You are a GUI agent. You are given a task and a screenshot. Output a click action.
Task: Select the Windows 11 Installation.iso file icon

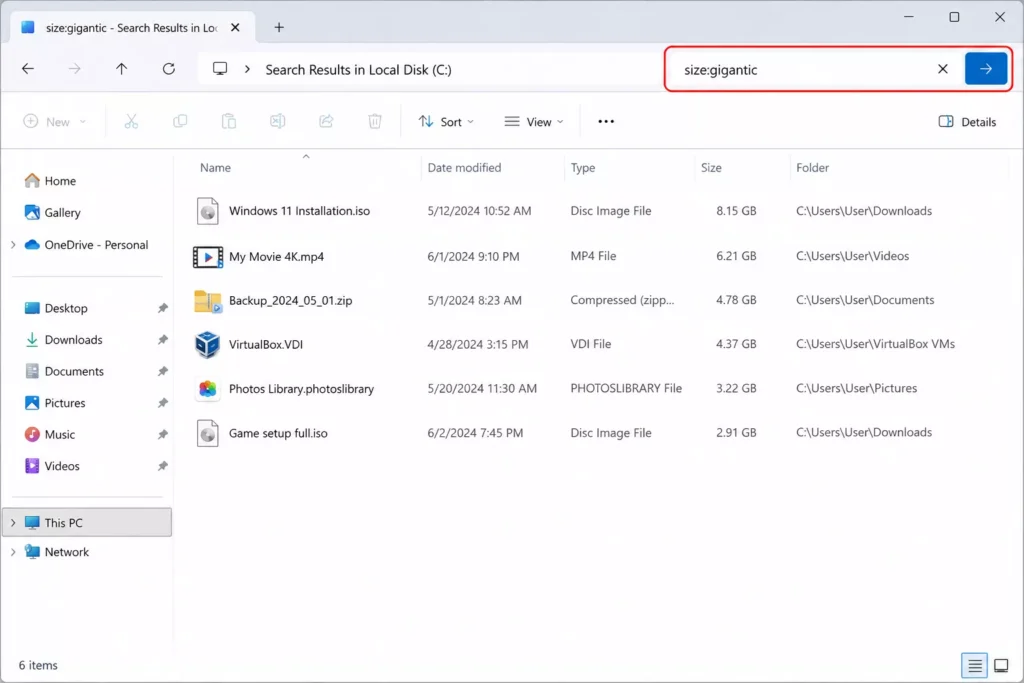point(208,211)
